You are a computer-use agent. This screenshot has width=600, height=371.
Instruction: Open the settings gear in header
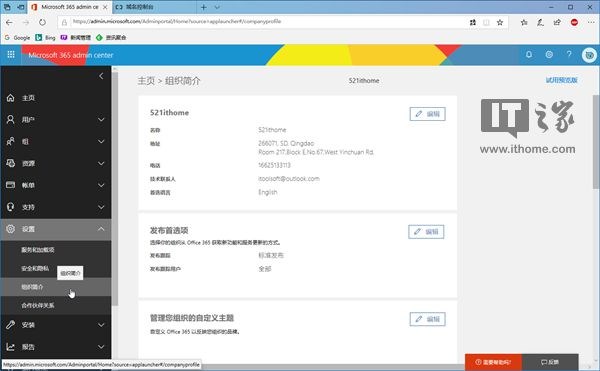[x=549, y=55]
